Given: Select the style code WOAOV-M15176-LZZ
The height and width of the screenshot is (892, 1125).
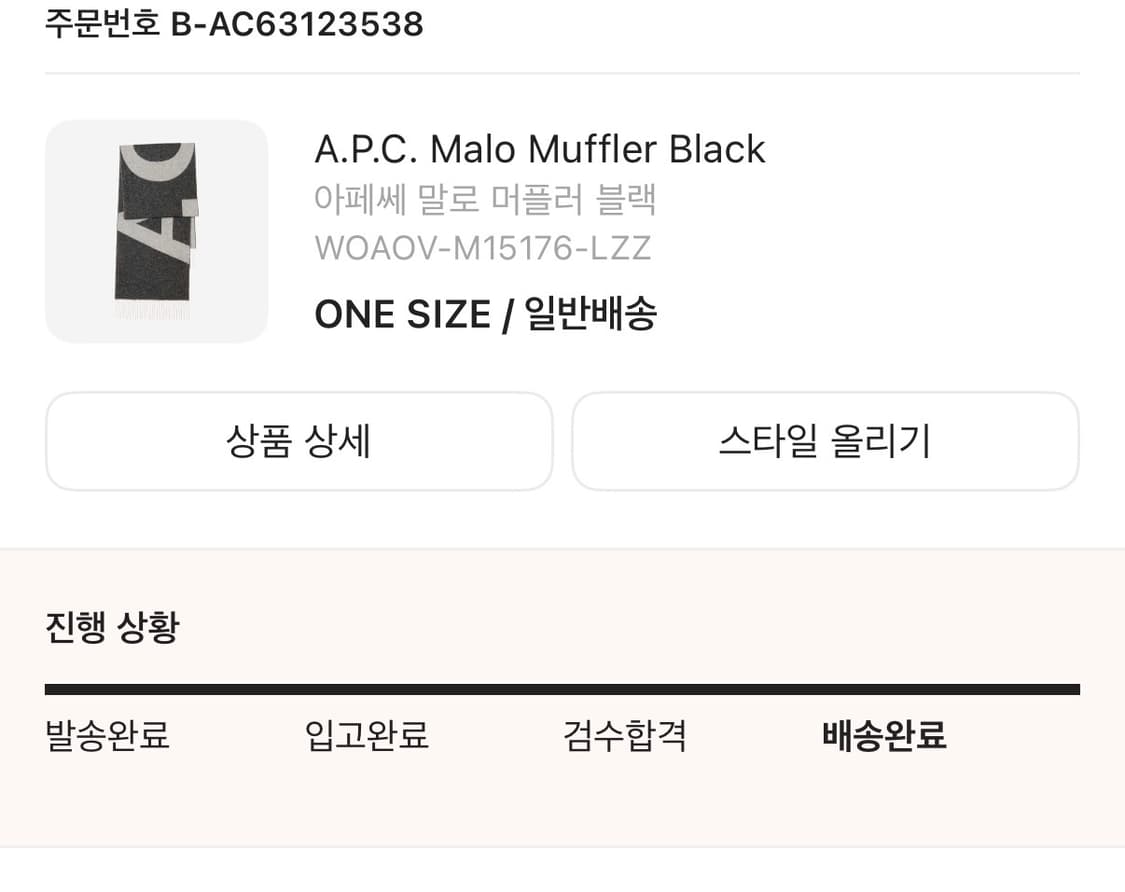Looking at the screenshot, I should [484, 247].
